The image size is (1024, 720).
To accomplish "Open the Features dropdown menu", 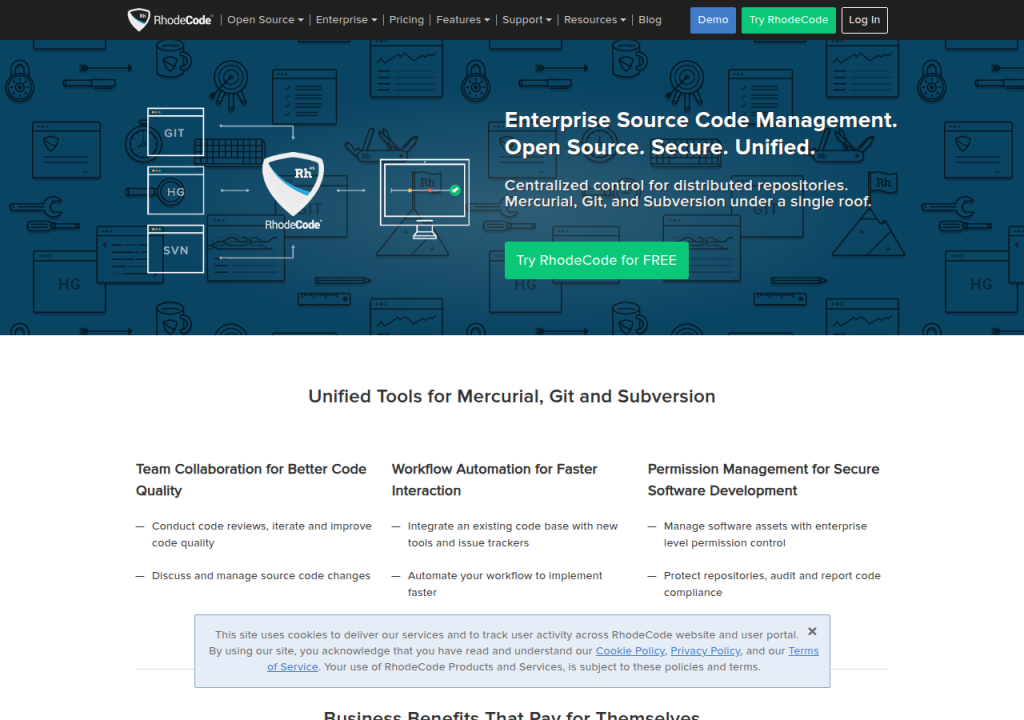I will click(x=462, y=20).
